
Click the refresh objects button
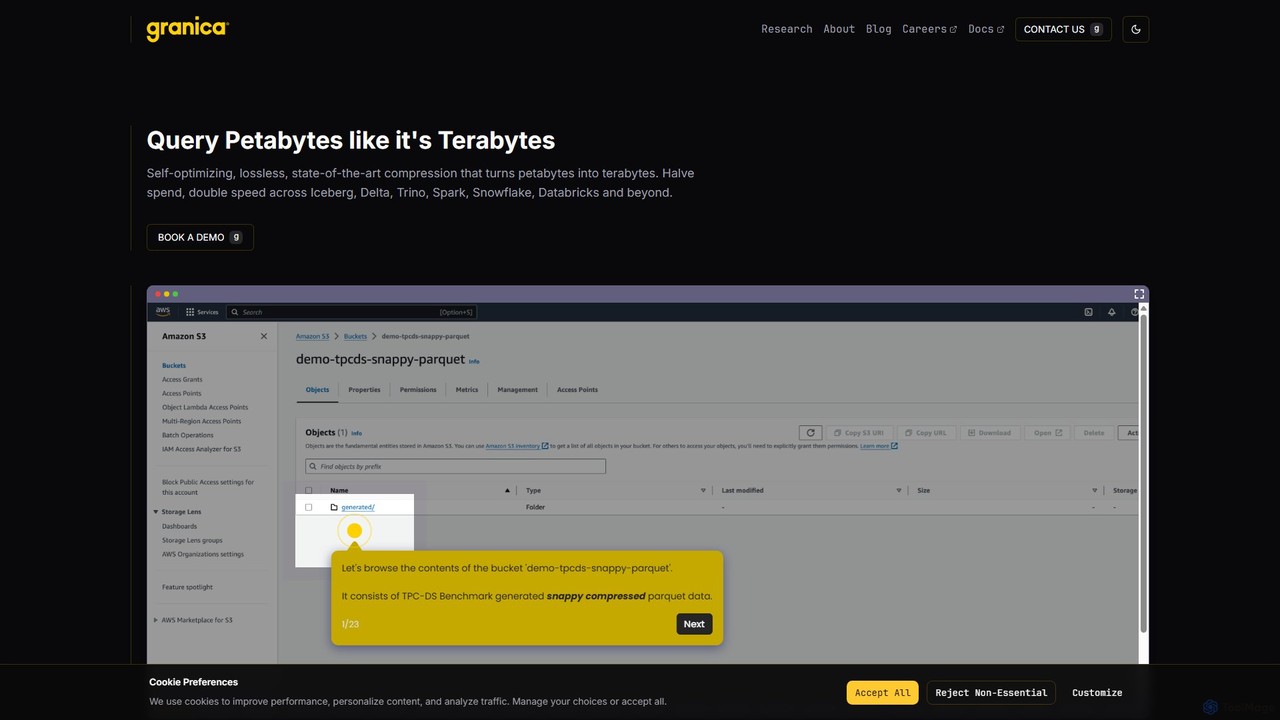click(x=811, y=433)
